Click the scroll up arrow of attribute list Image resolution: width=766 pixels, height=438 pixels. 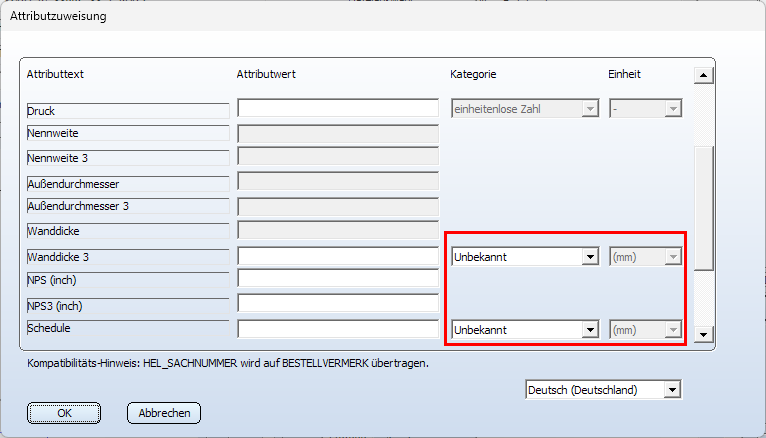click(x=703, y=75)
